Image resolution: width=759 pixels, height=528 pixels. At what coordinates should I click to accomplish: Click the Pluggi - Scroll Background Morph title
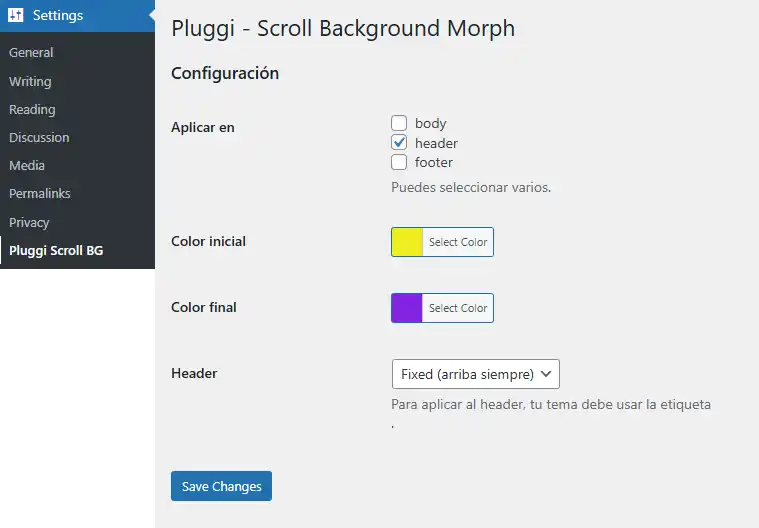[x=343, y=29]
